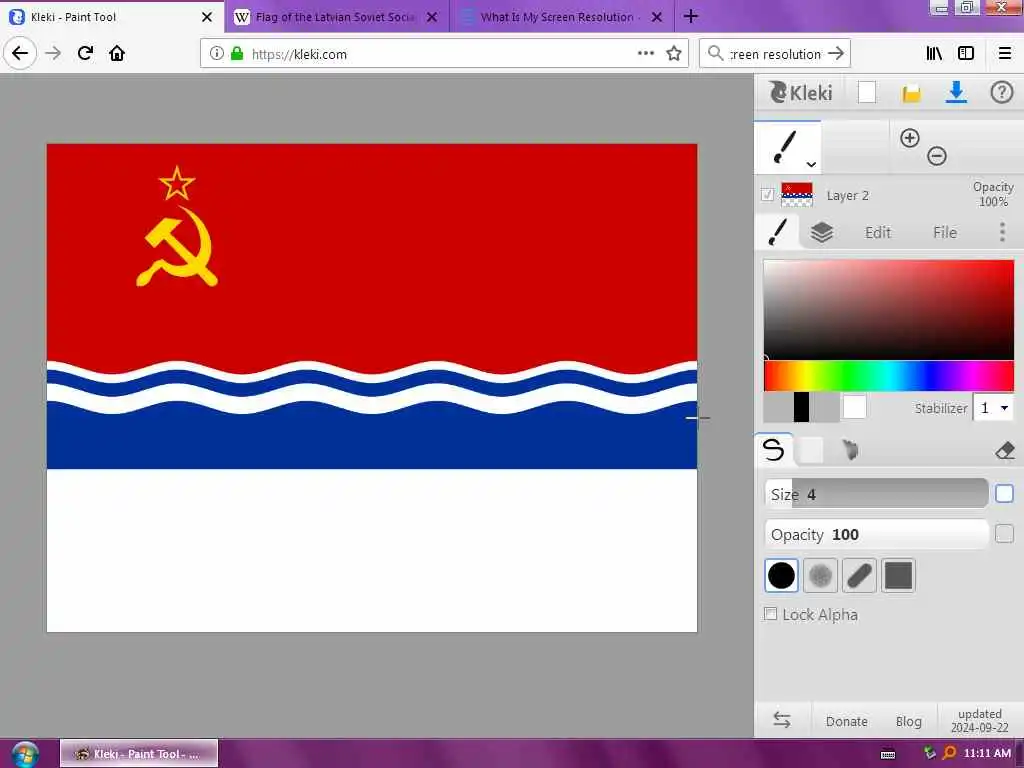Select the pen brush type
The image size is (1024, 768).
774,450
